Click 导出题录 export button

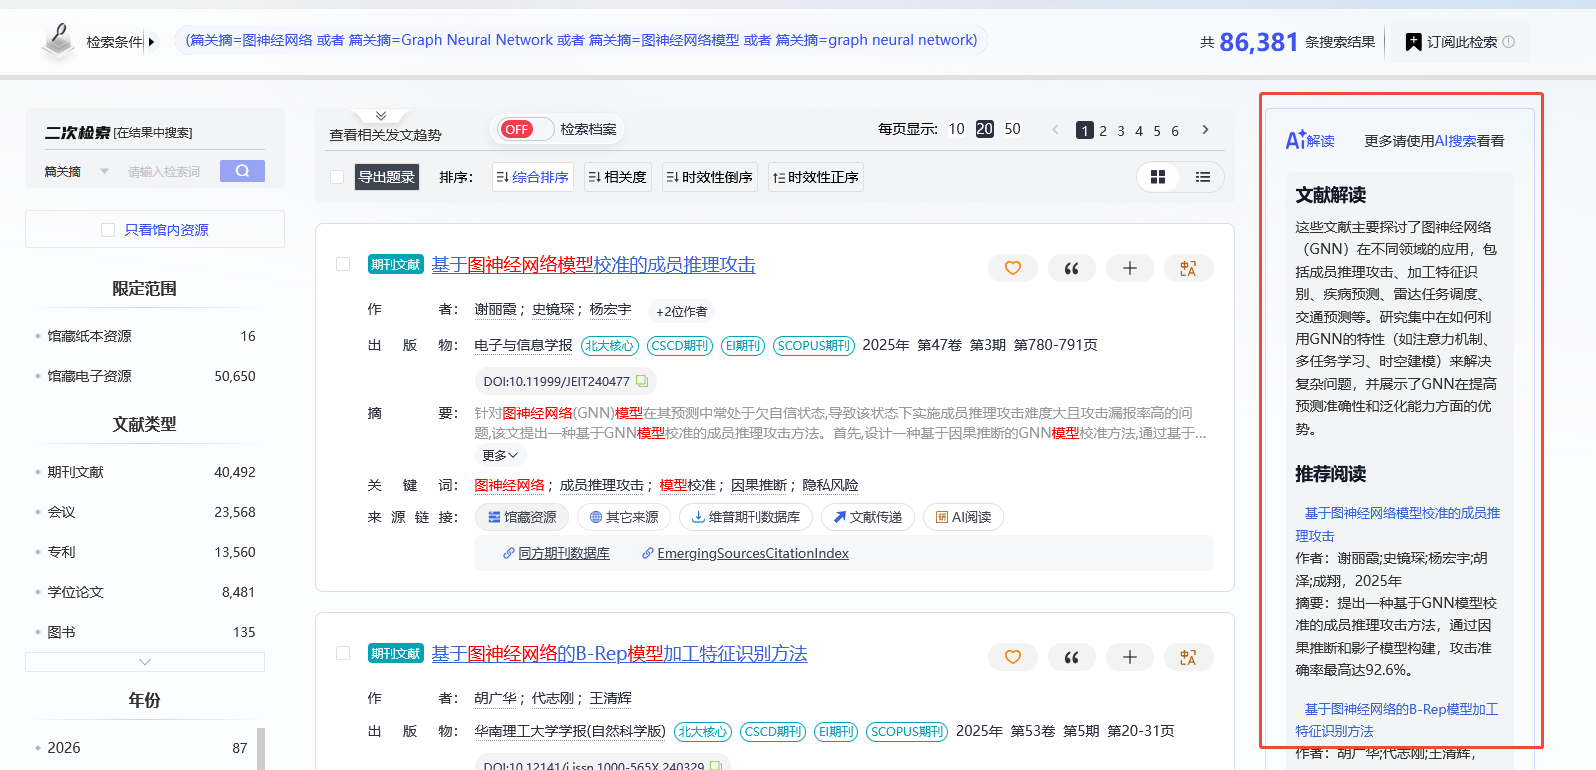pos(387,177)
